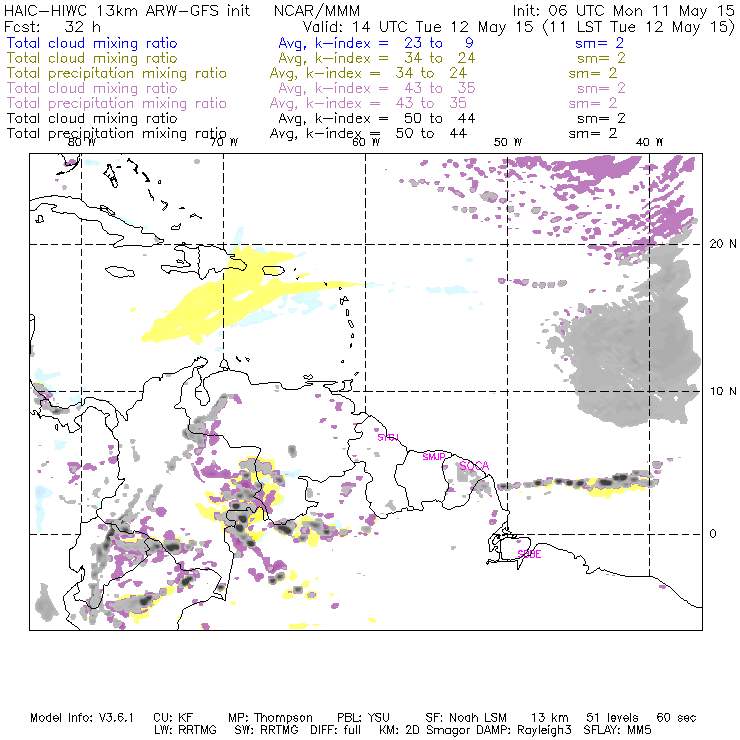
Task: Click the 'CU: KF' cumulus scheme text
Action: tap(173, 718)
